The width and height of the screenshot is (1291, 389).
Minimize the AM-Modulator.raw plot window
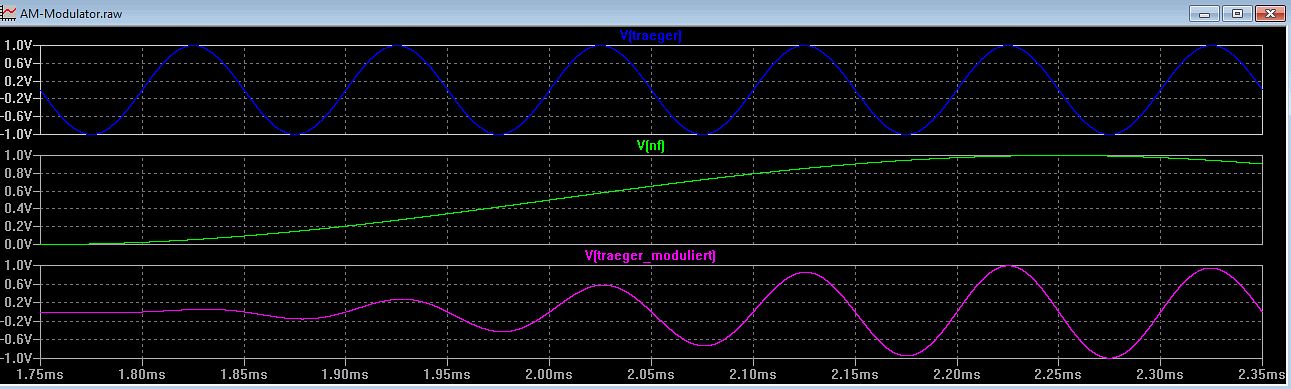pos(1205,13)
